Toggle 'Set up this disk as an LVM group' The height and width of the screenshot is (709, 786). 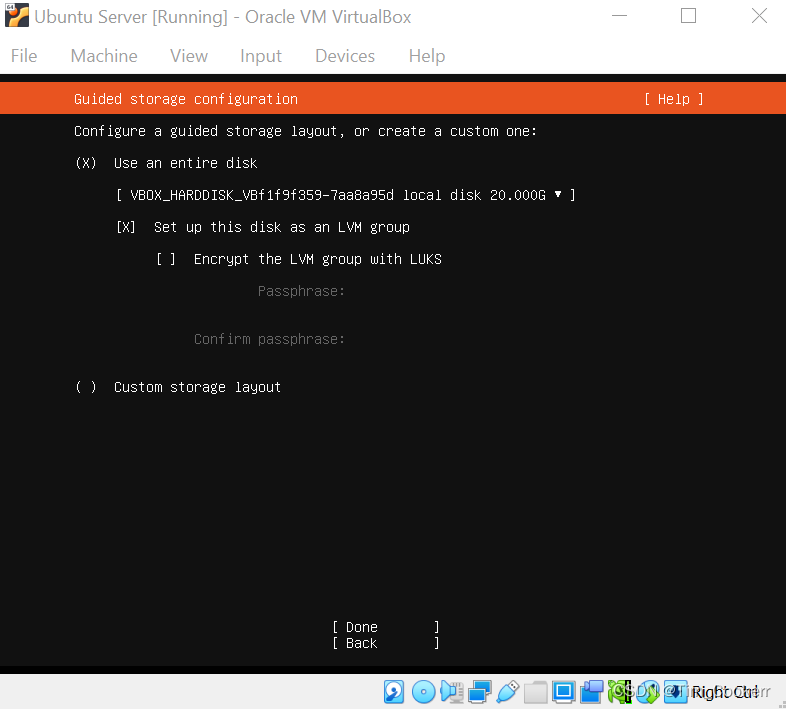[x=126, y=227]
